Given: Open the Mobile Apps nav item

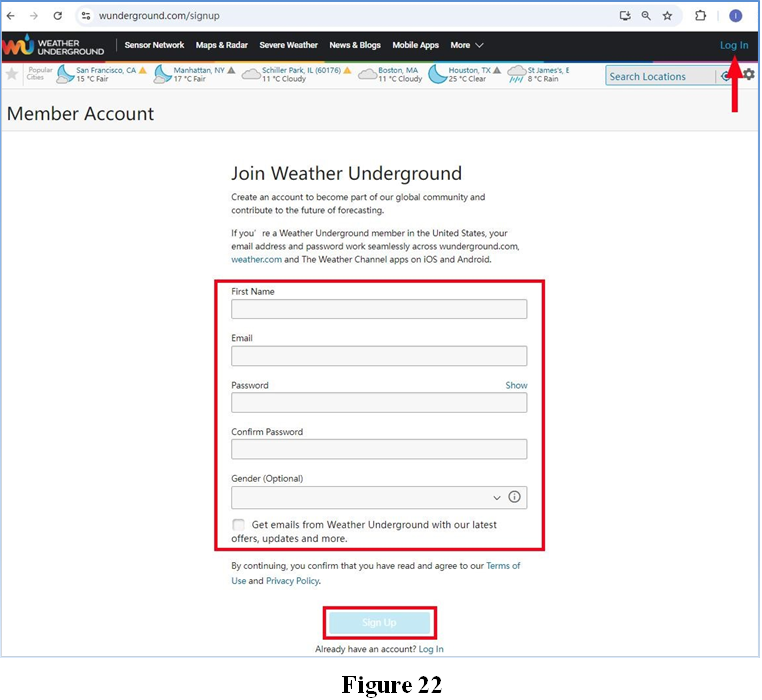Looking at the screenshot, I should point(416,45).
